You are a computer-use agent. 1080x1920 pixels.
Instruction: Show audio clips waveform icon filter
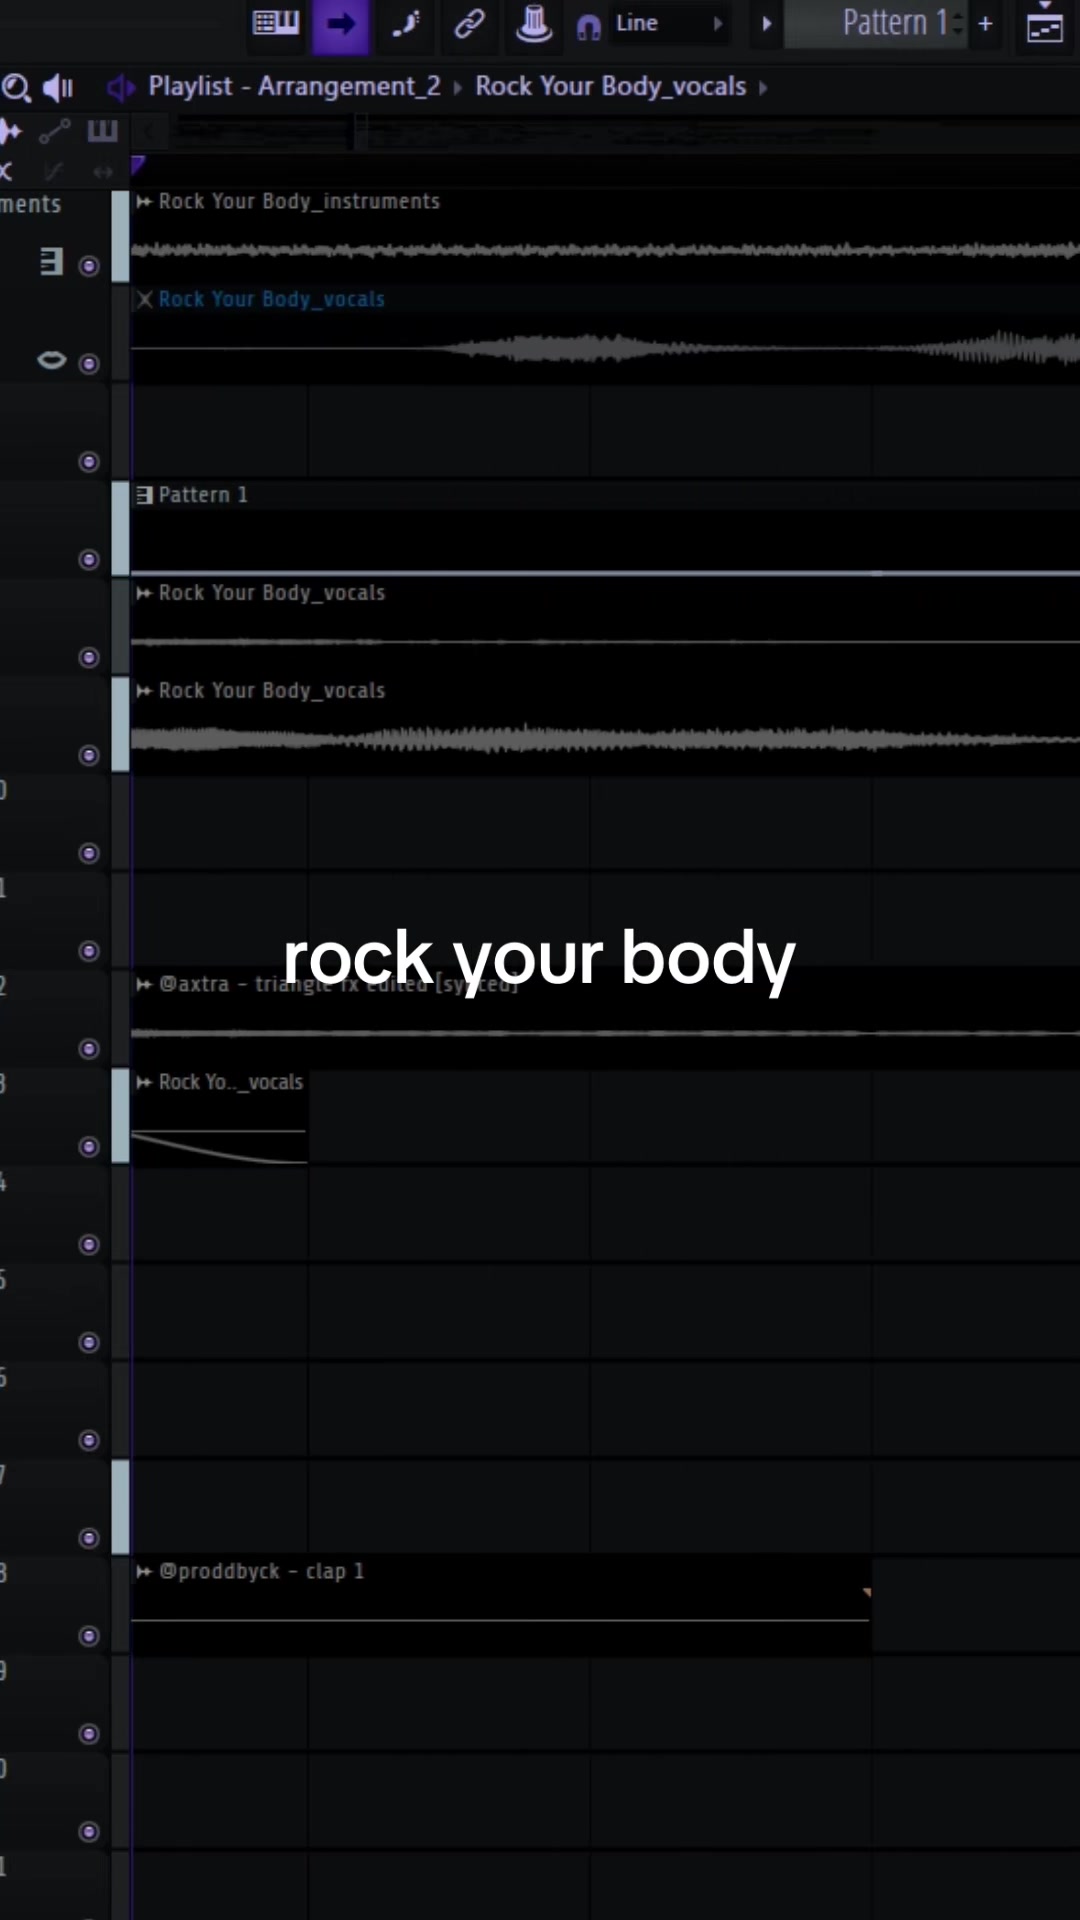10,131
